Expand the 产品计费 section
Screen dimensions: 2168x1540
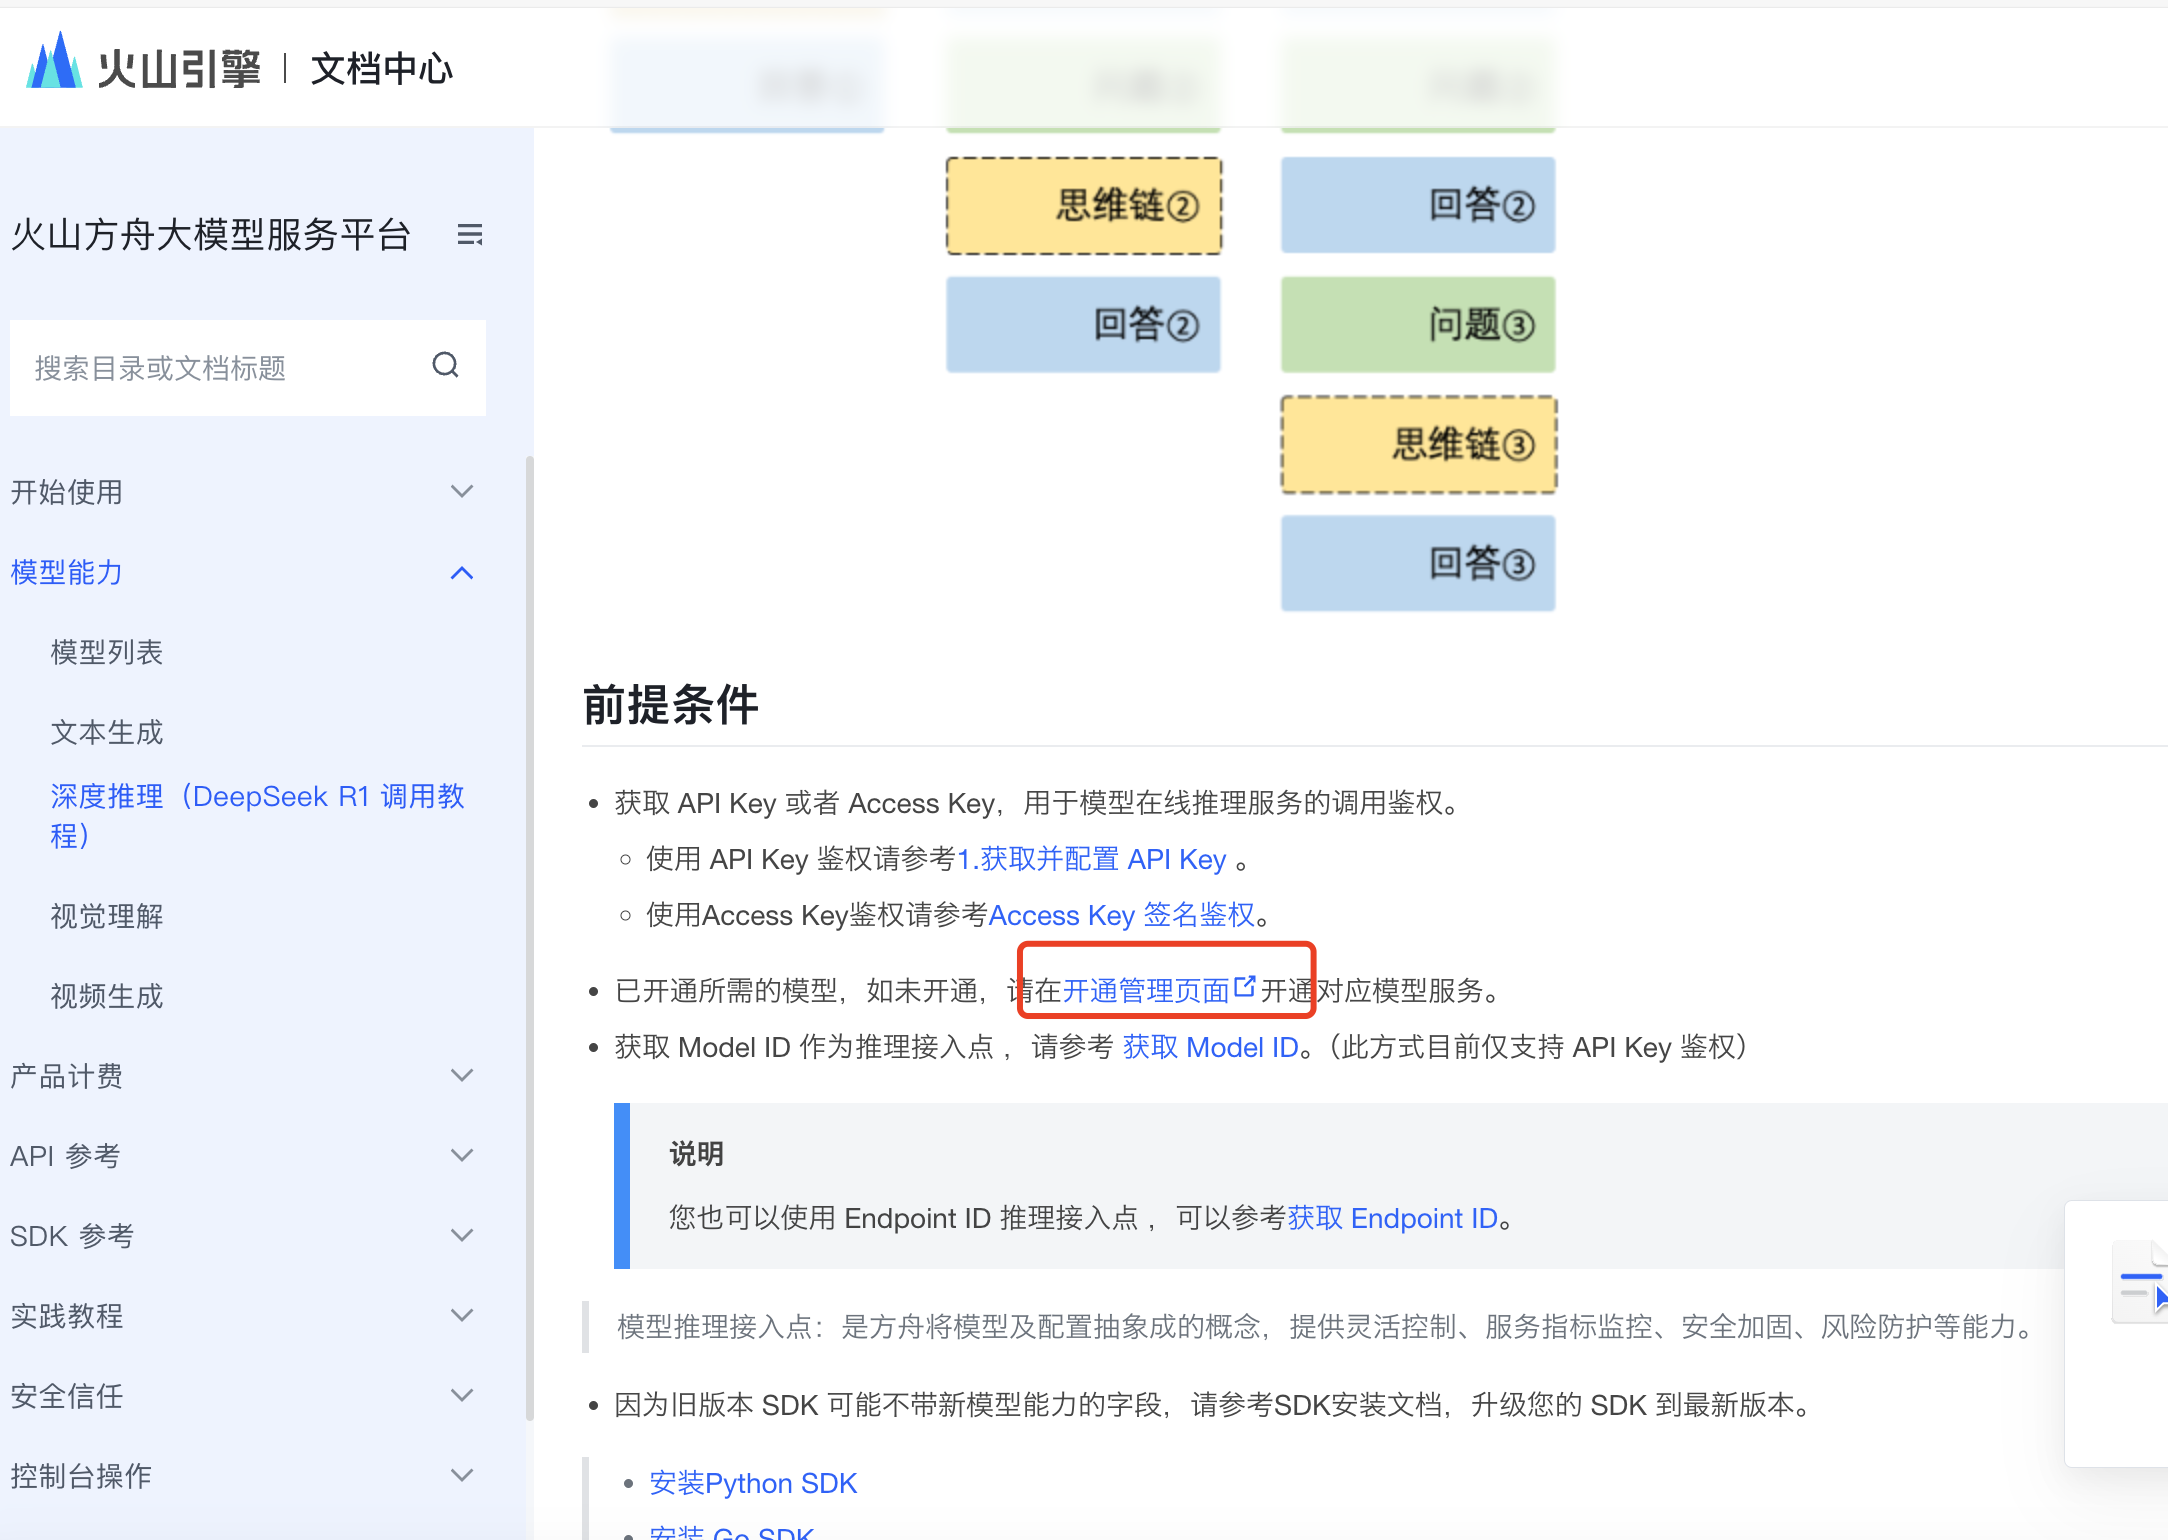[x=462, y=1076]
